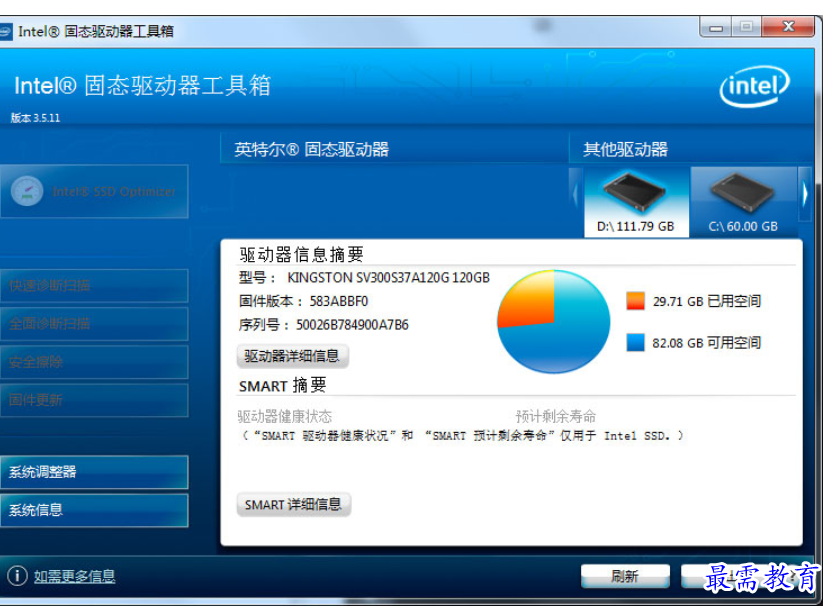Select the C:\ 60.00 GB drive thumbnail
The width and height of the screenshot is (827, 609).
(744, 202)
